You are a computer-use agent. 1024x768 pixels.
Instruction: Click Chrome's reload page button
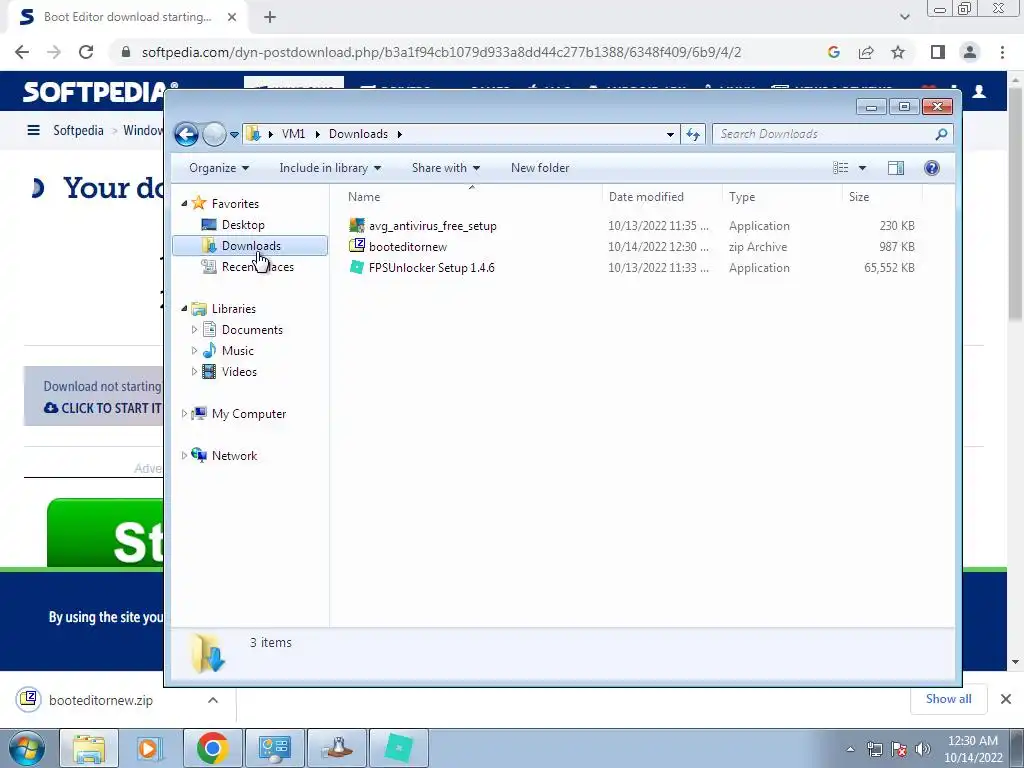pos(86,52)
